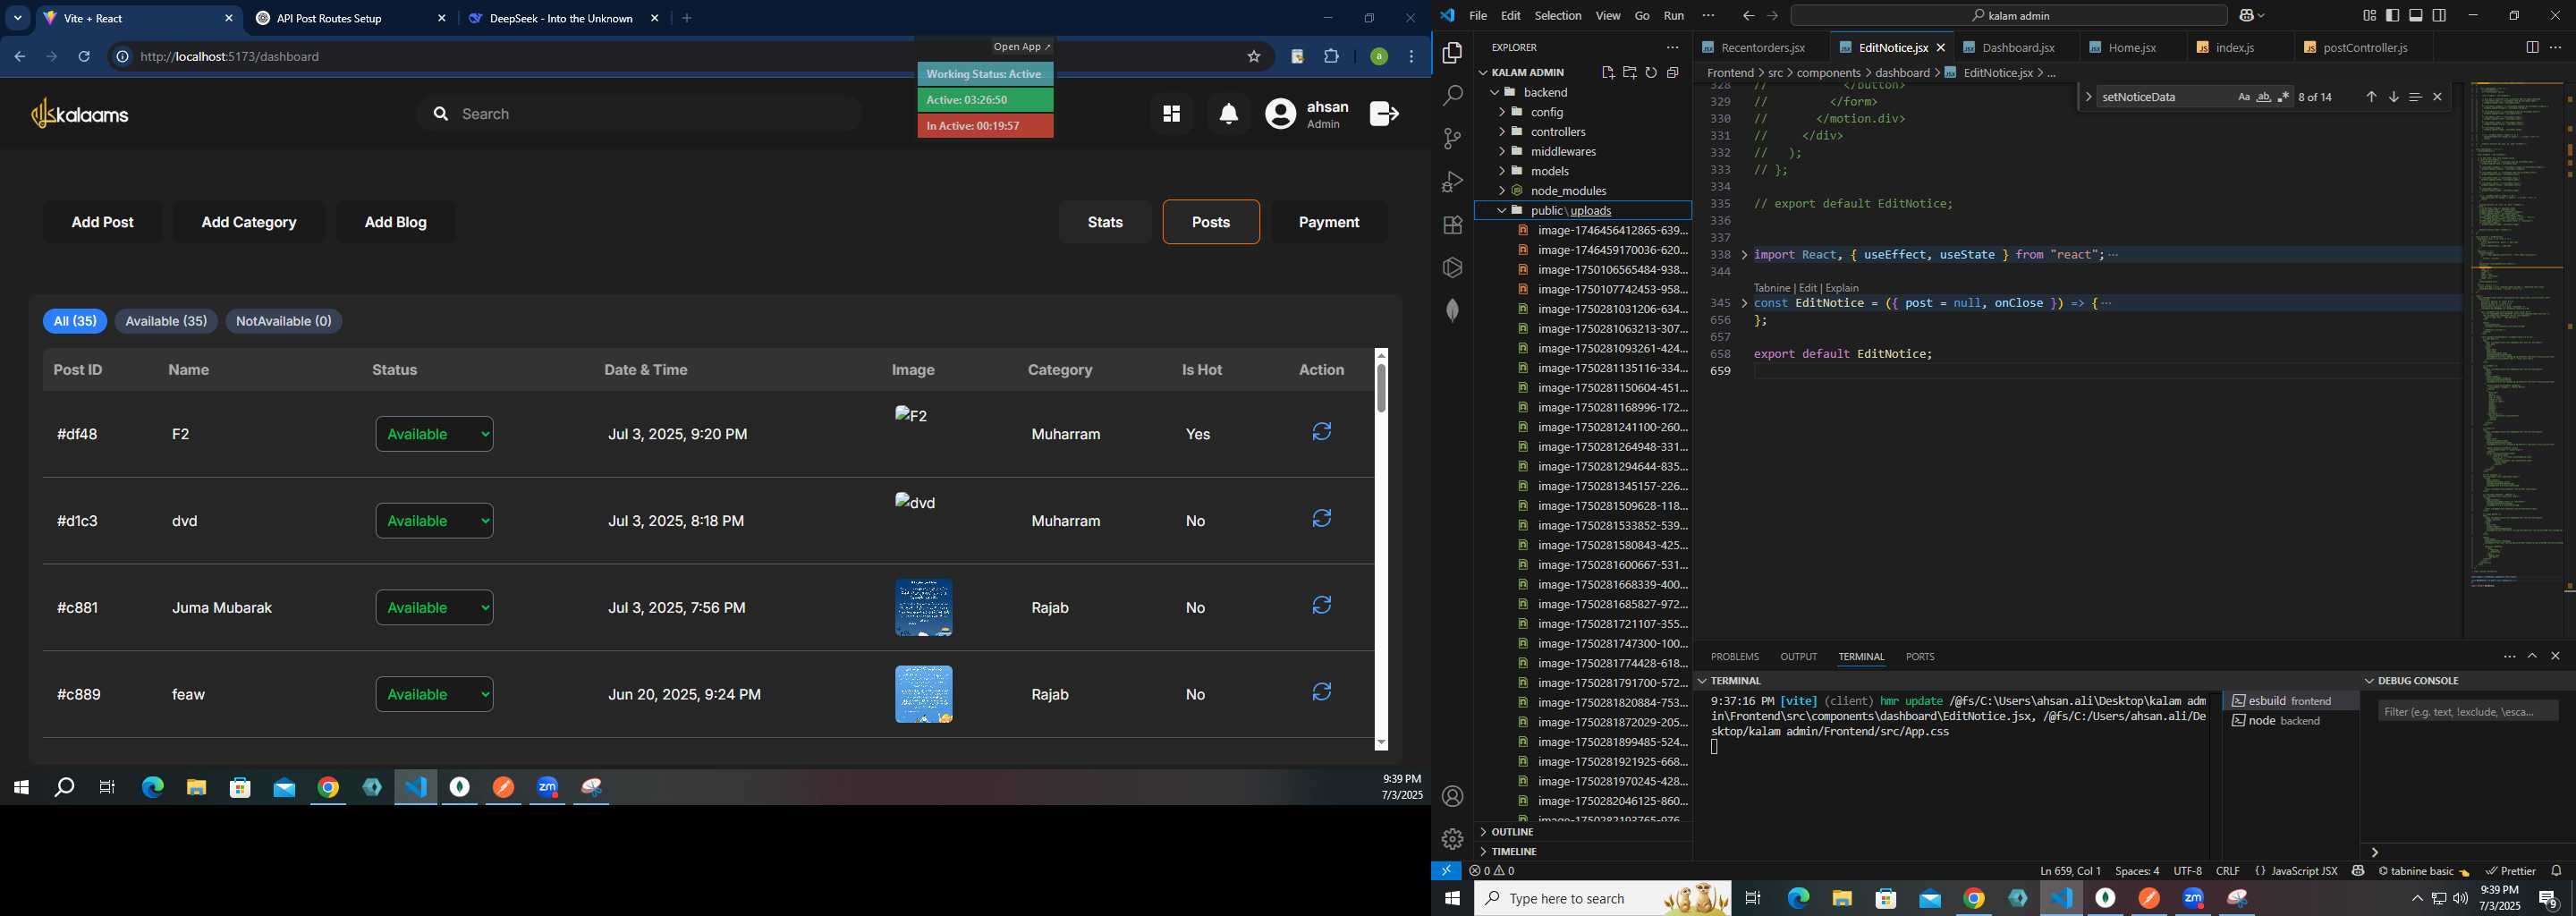Screen dimensions: 2576x916
Task: Expand the OUTLINE section
Action: coord(1583,832)
